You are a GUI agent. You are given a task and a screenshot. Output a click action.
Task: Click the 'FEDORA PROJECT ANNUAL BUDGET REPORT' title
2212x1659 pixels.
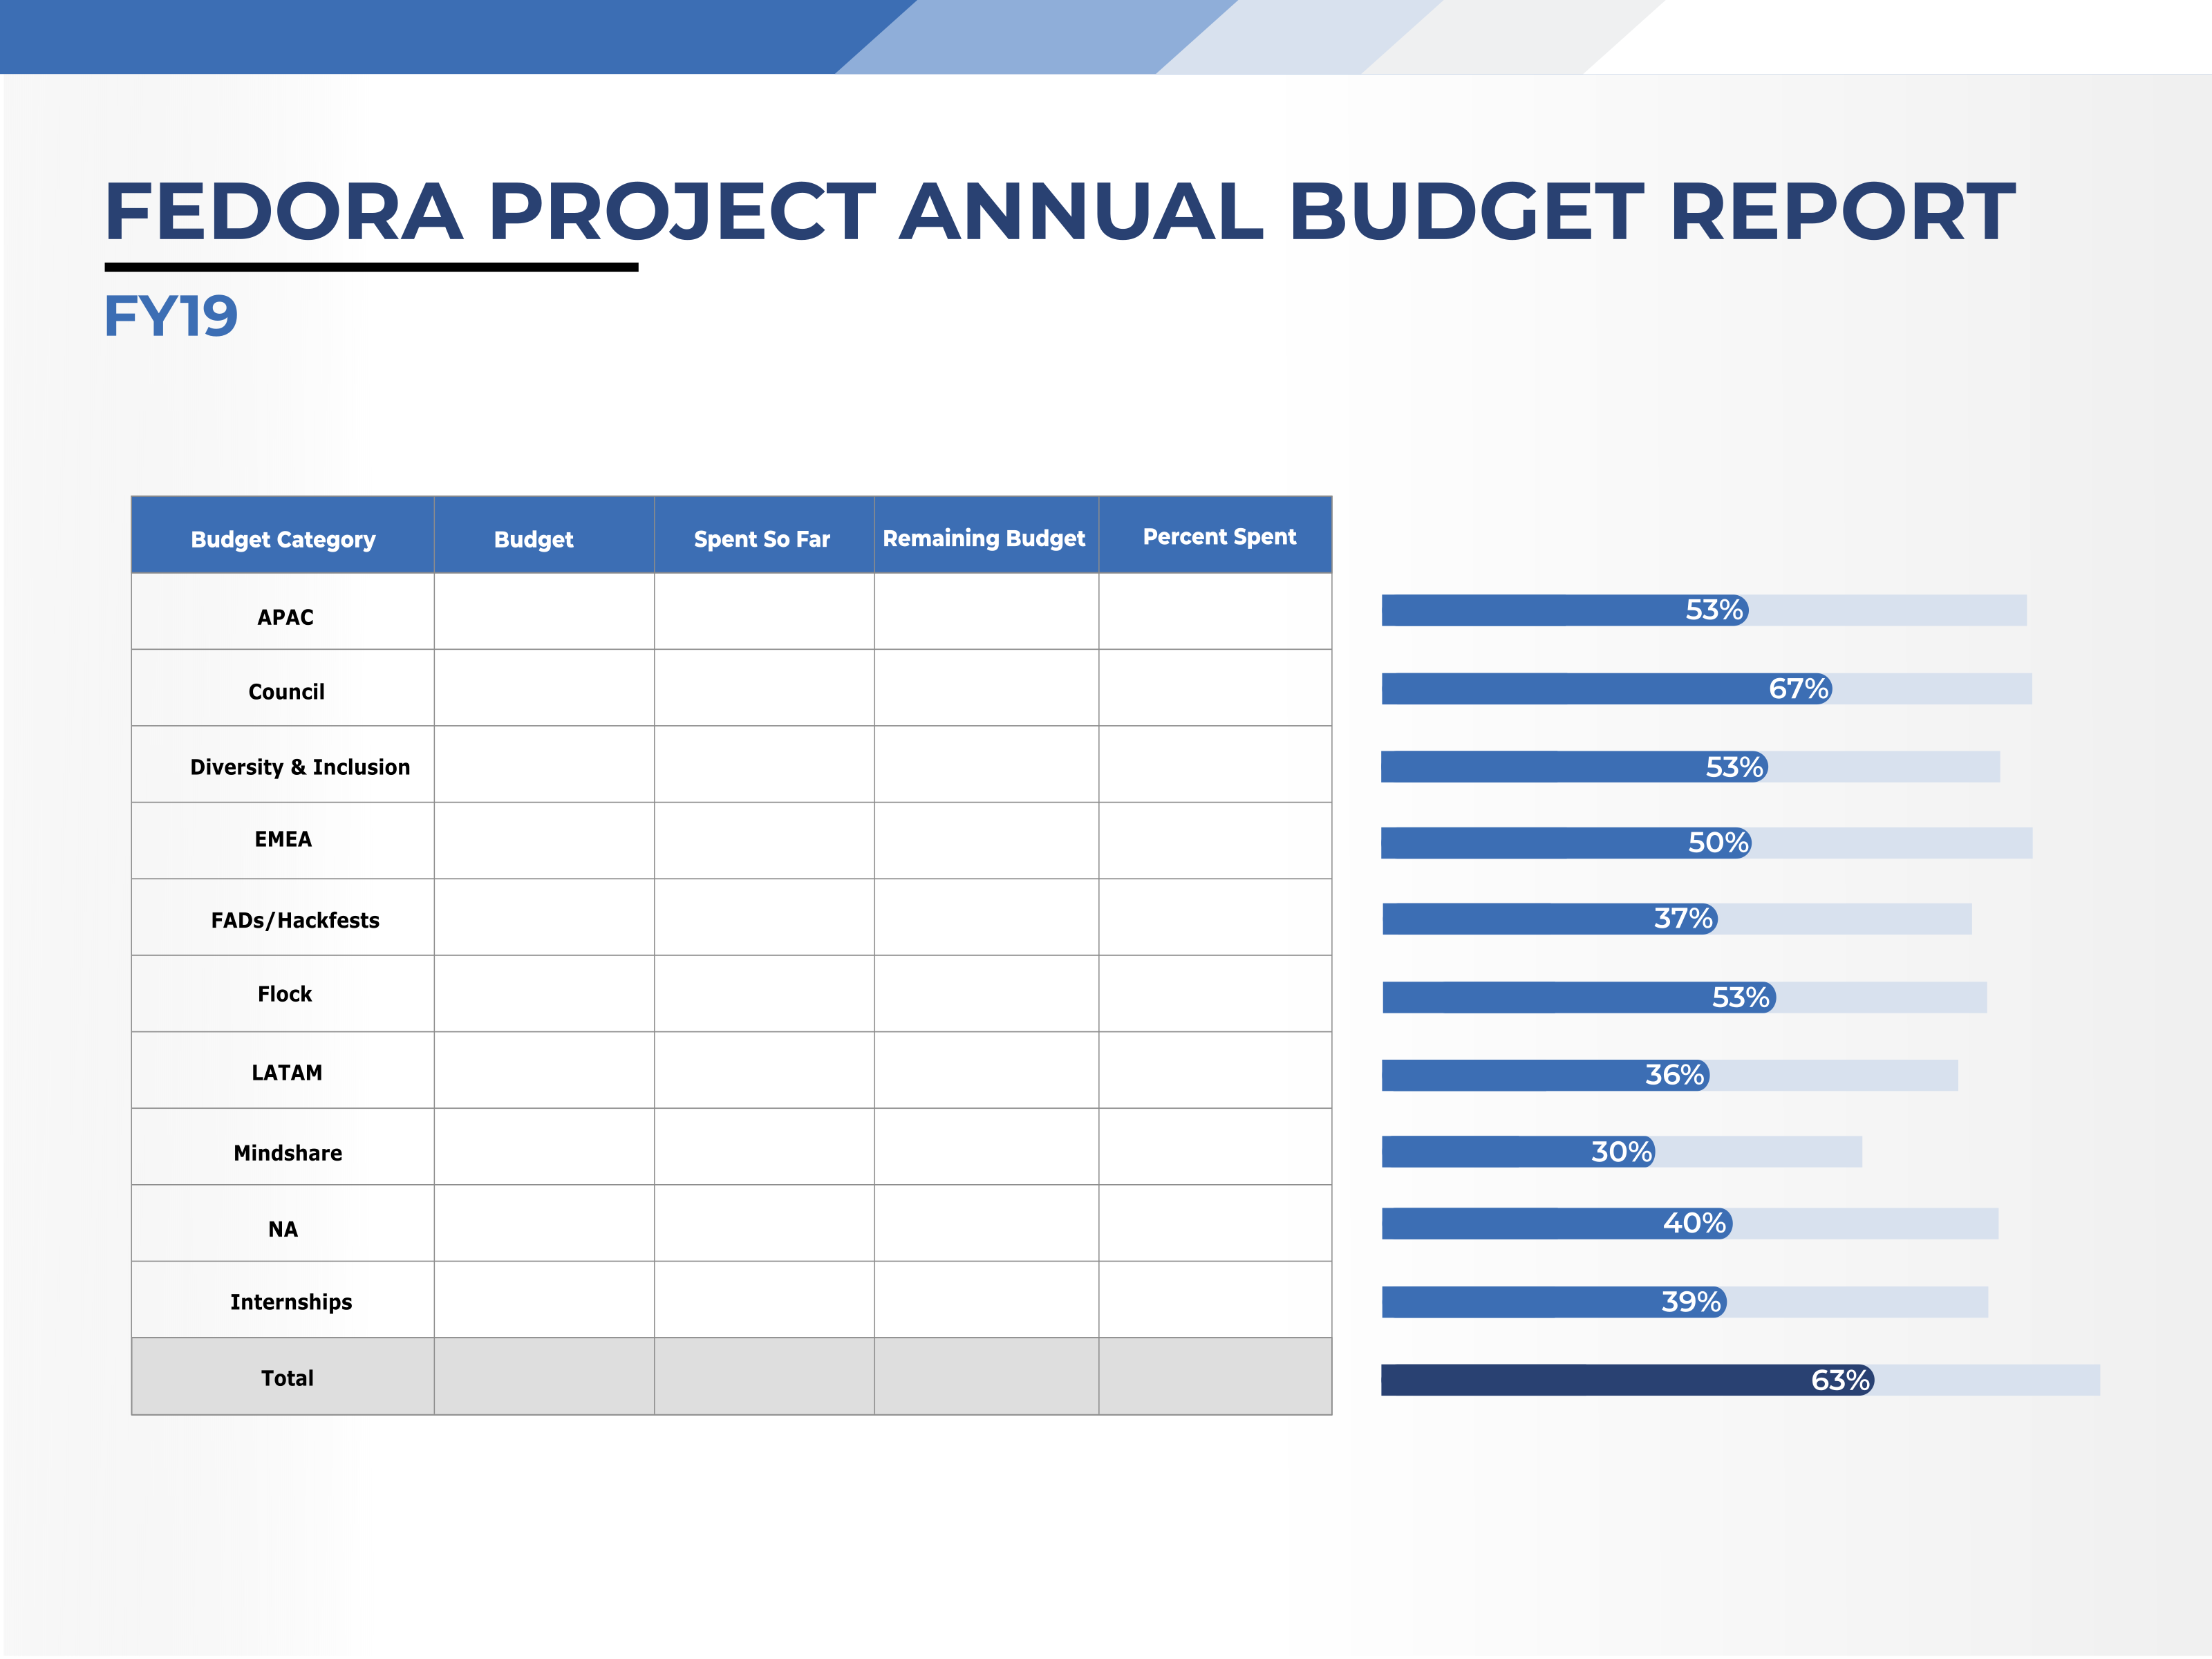point(1060,211)
